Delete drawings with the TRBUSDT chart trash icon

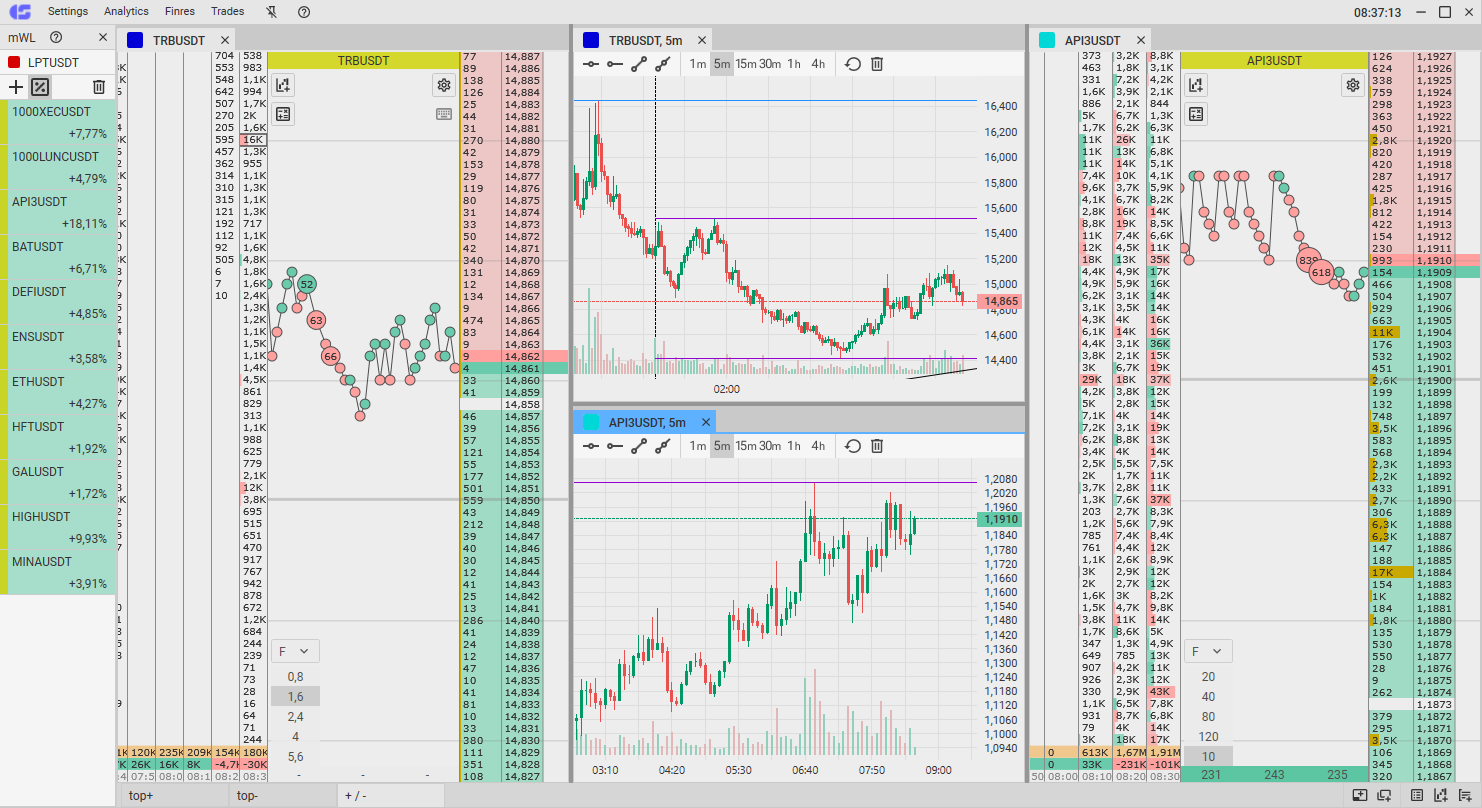[x=877, y=64]
